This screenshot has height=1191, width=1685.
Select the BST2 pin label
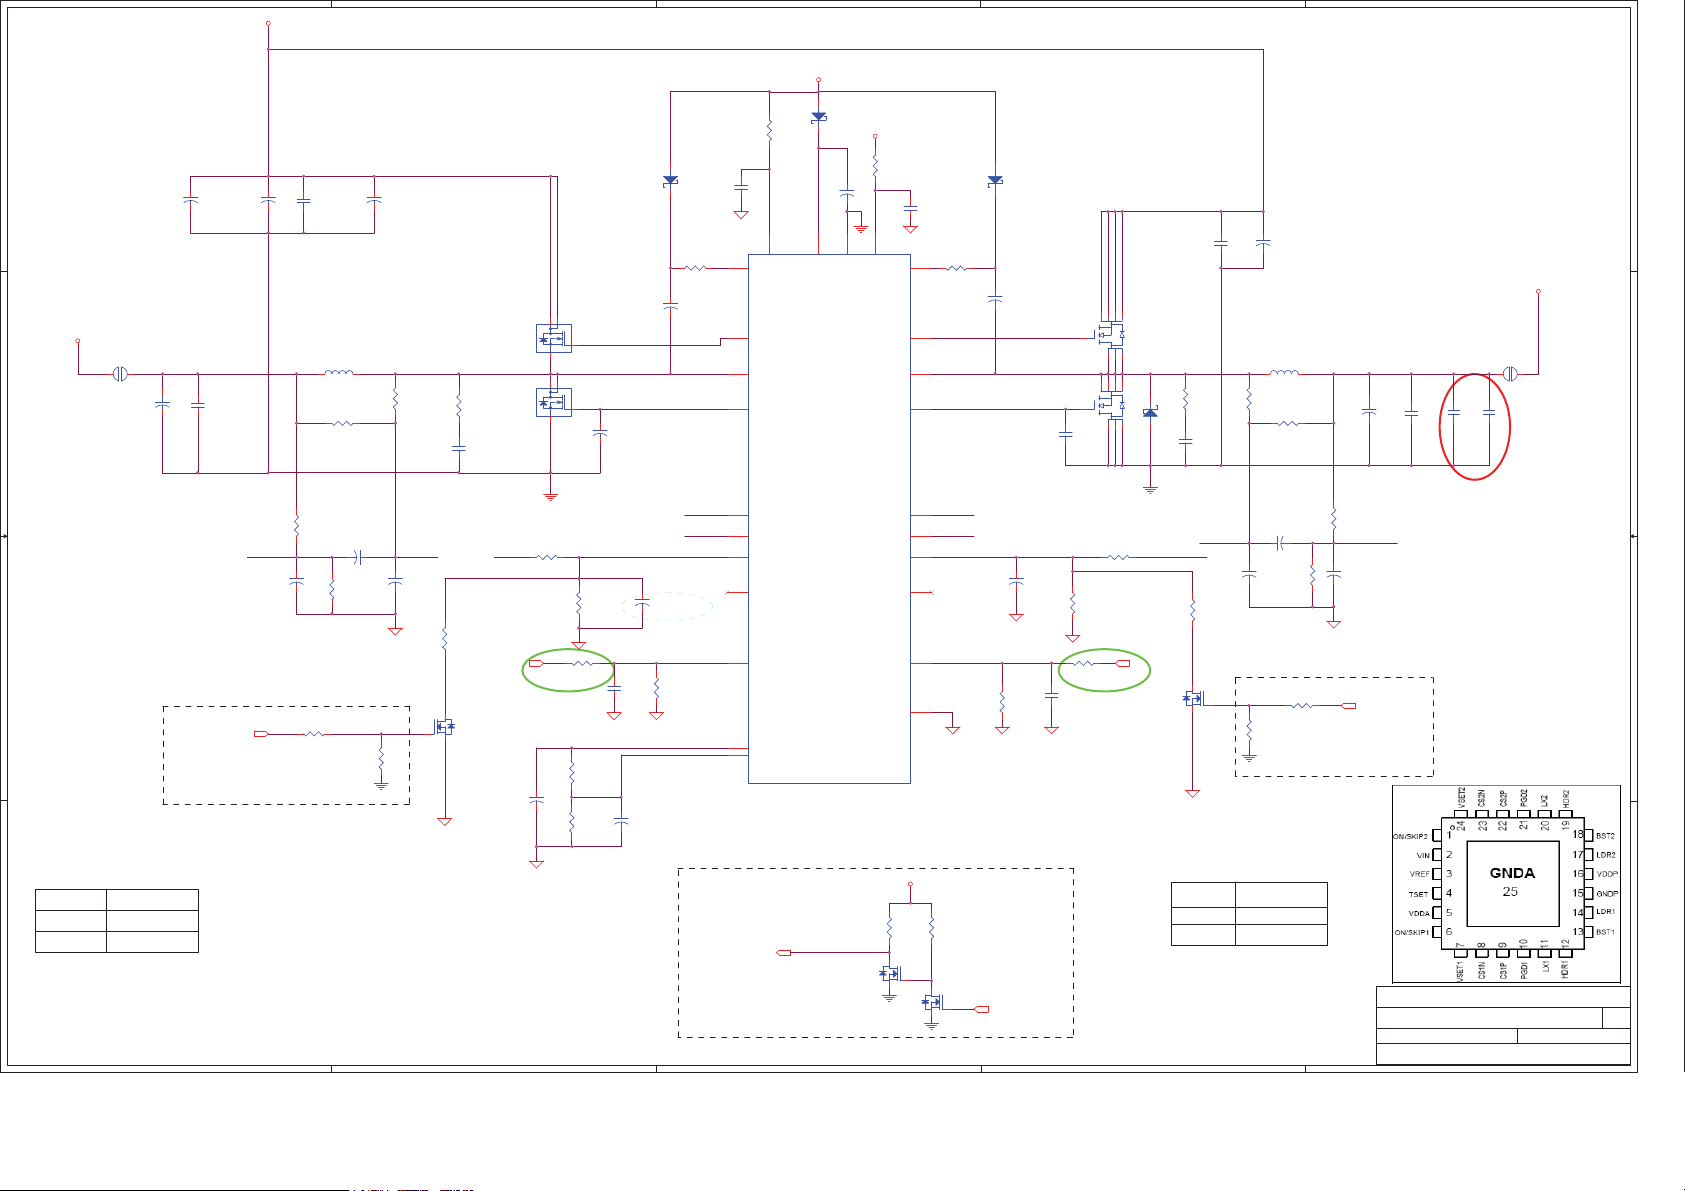pos(1605,836)
